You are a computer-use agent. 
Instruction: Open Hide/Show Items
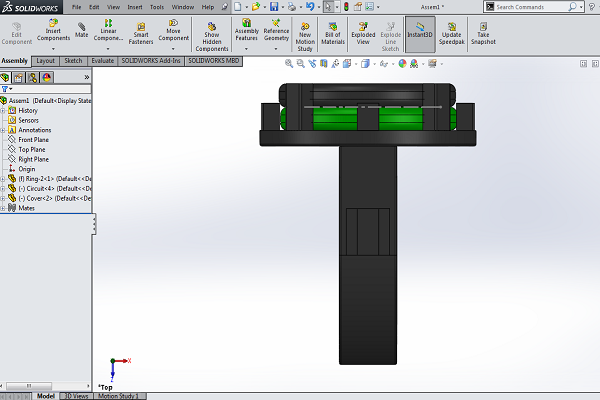click(384, 64)
